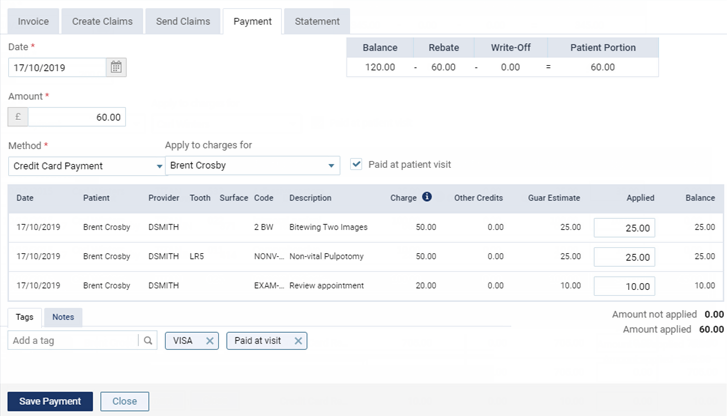727x416 pixels.
Task: Click the LR5 tooth cell
Action: [x=197, y=256]
